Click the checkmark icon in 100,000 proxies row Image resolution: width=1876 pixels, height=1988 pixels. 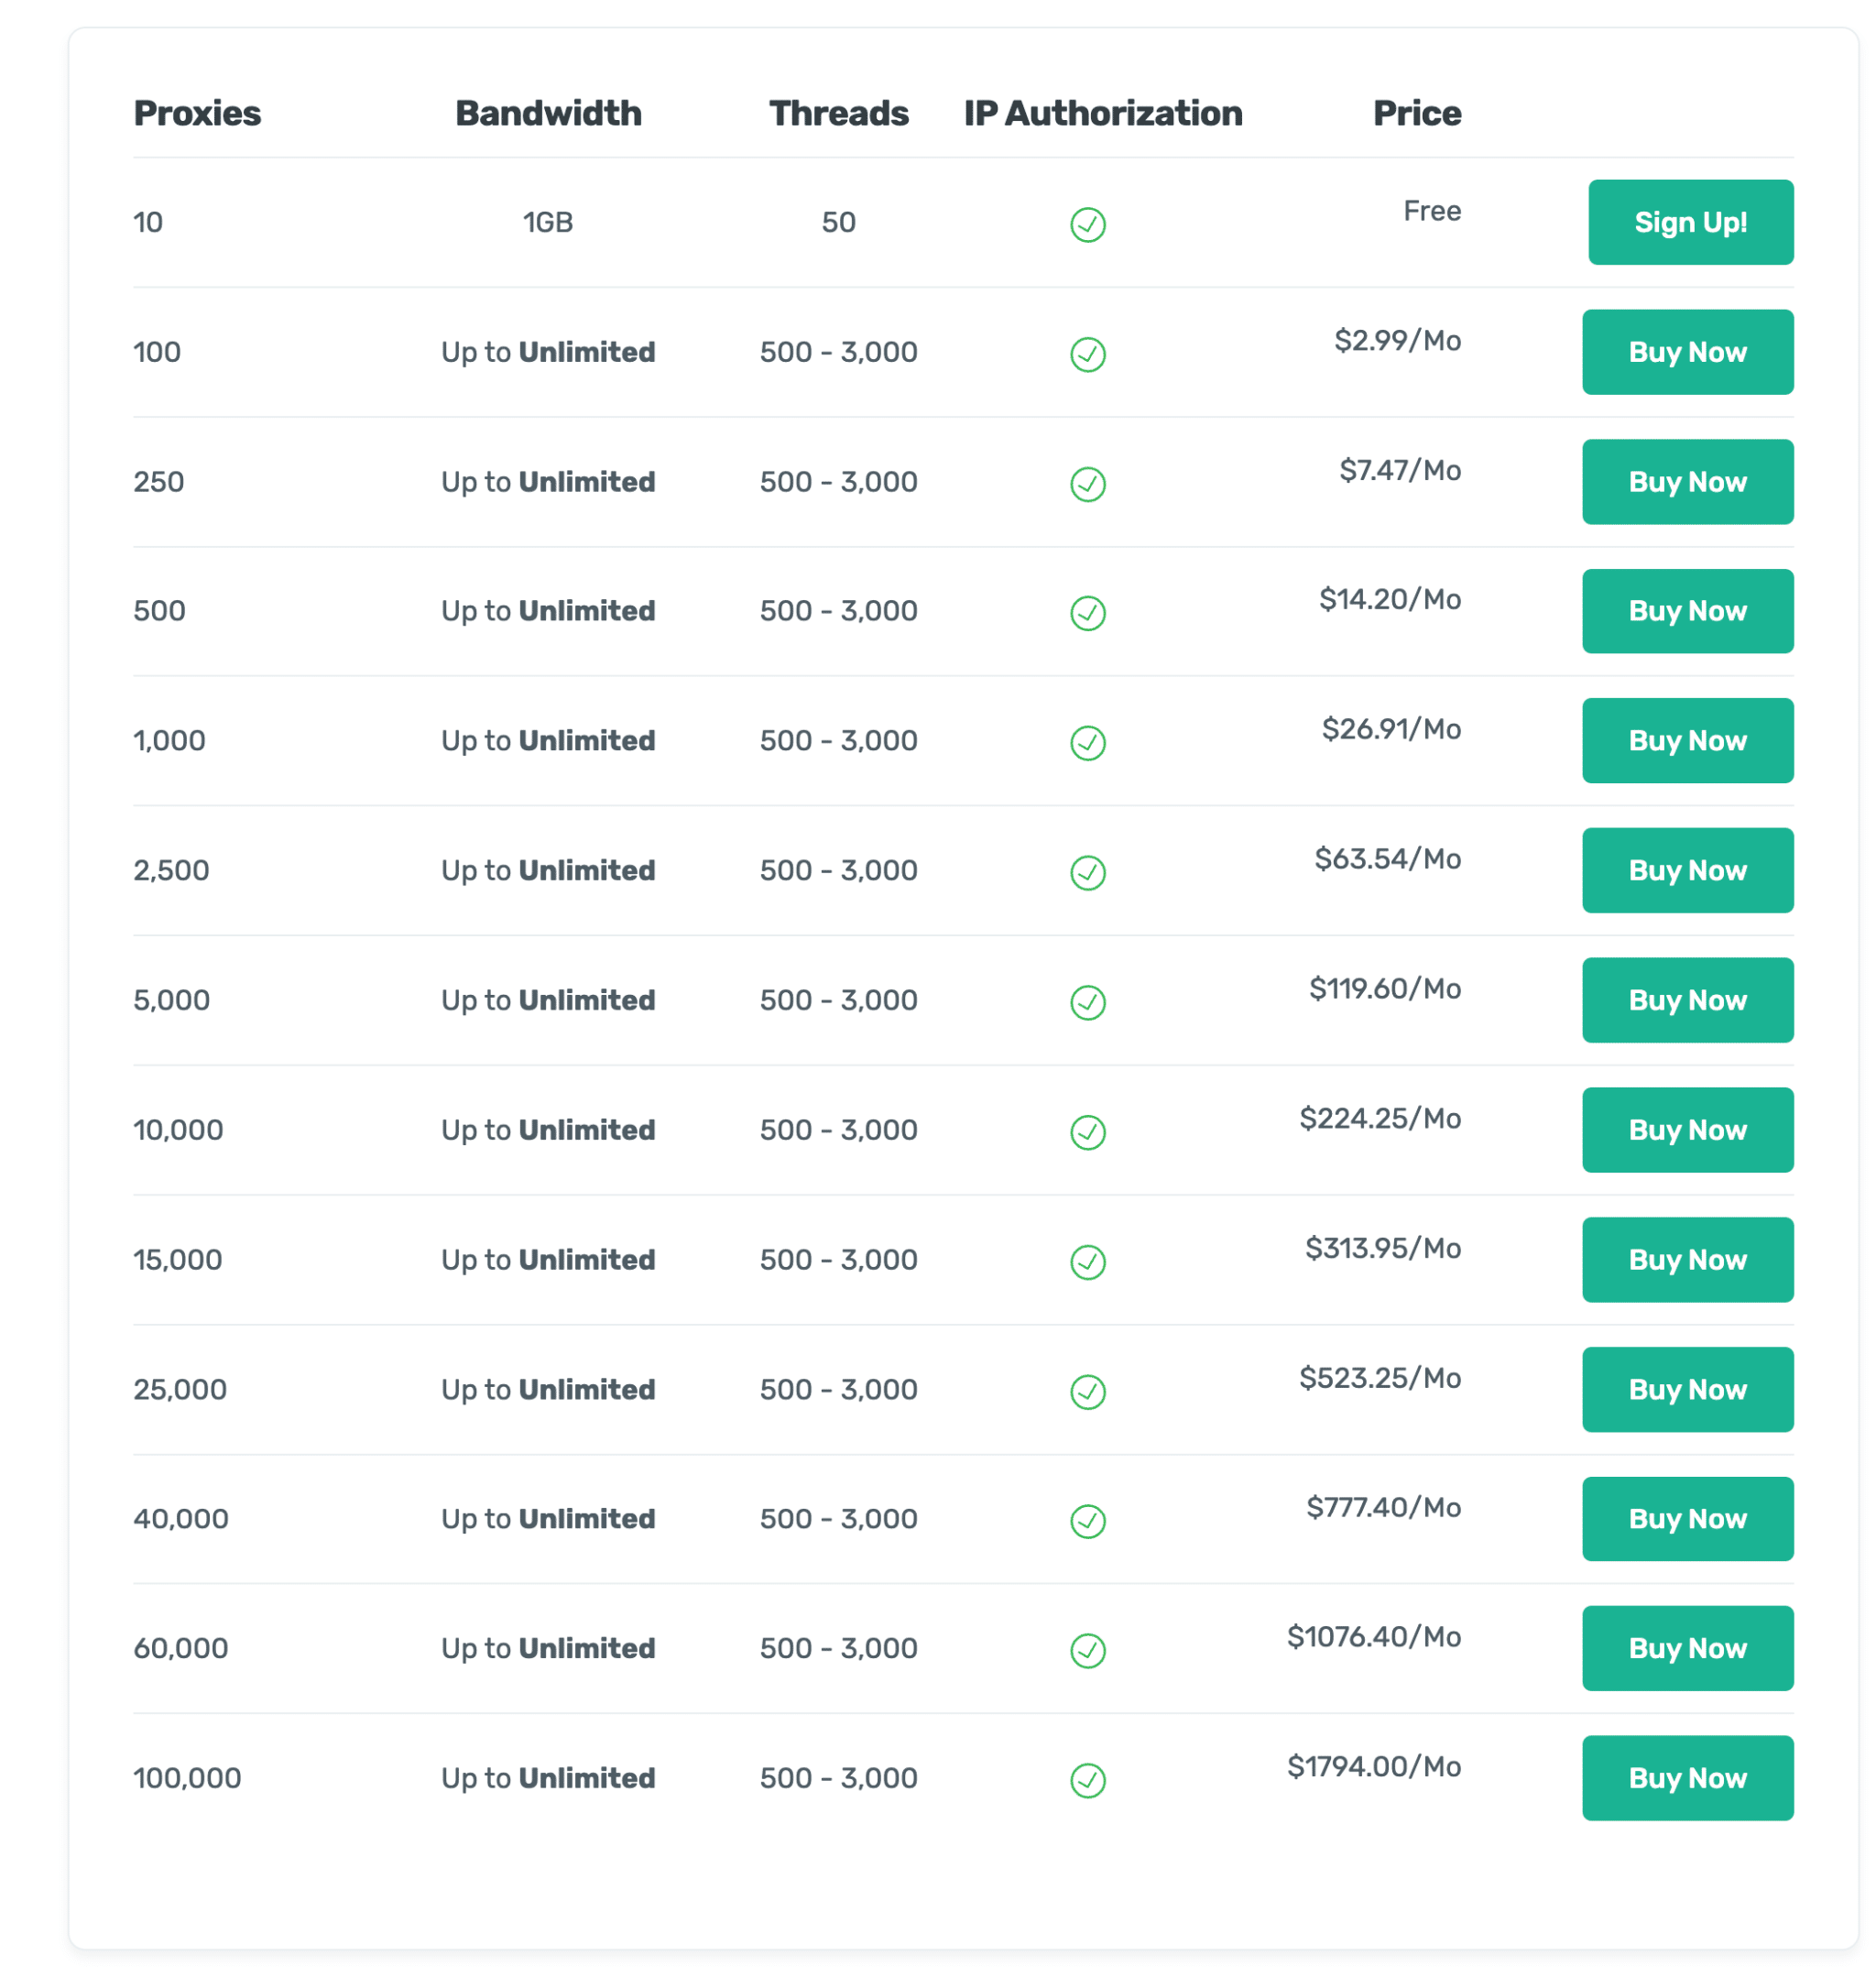[x=1088, y=1780]
